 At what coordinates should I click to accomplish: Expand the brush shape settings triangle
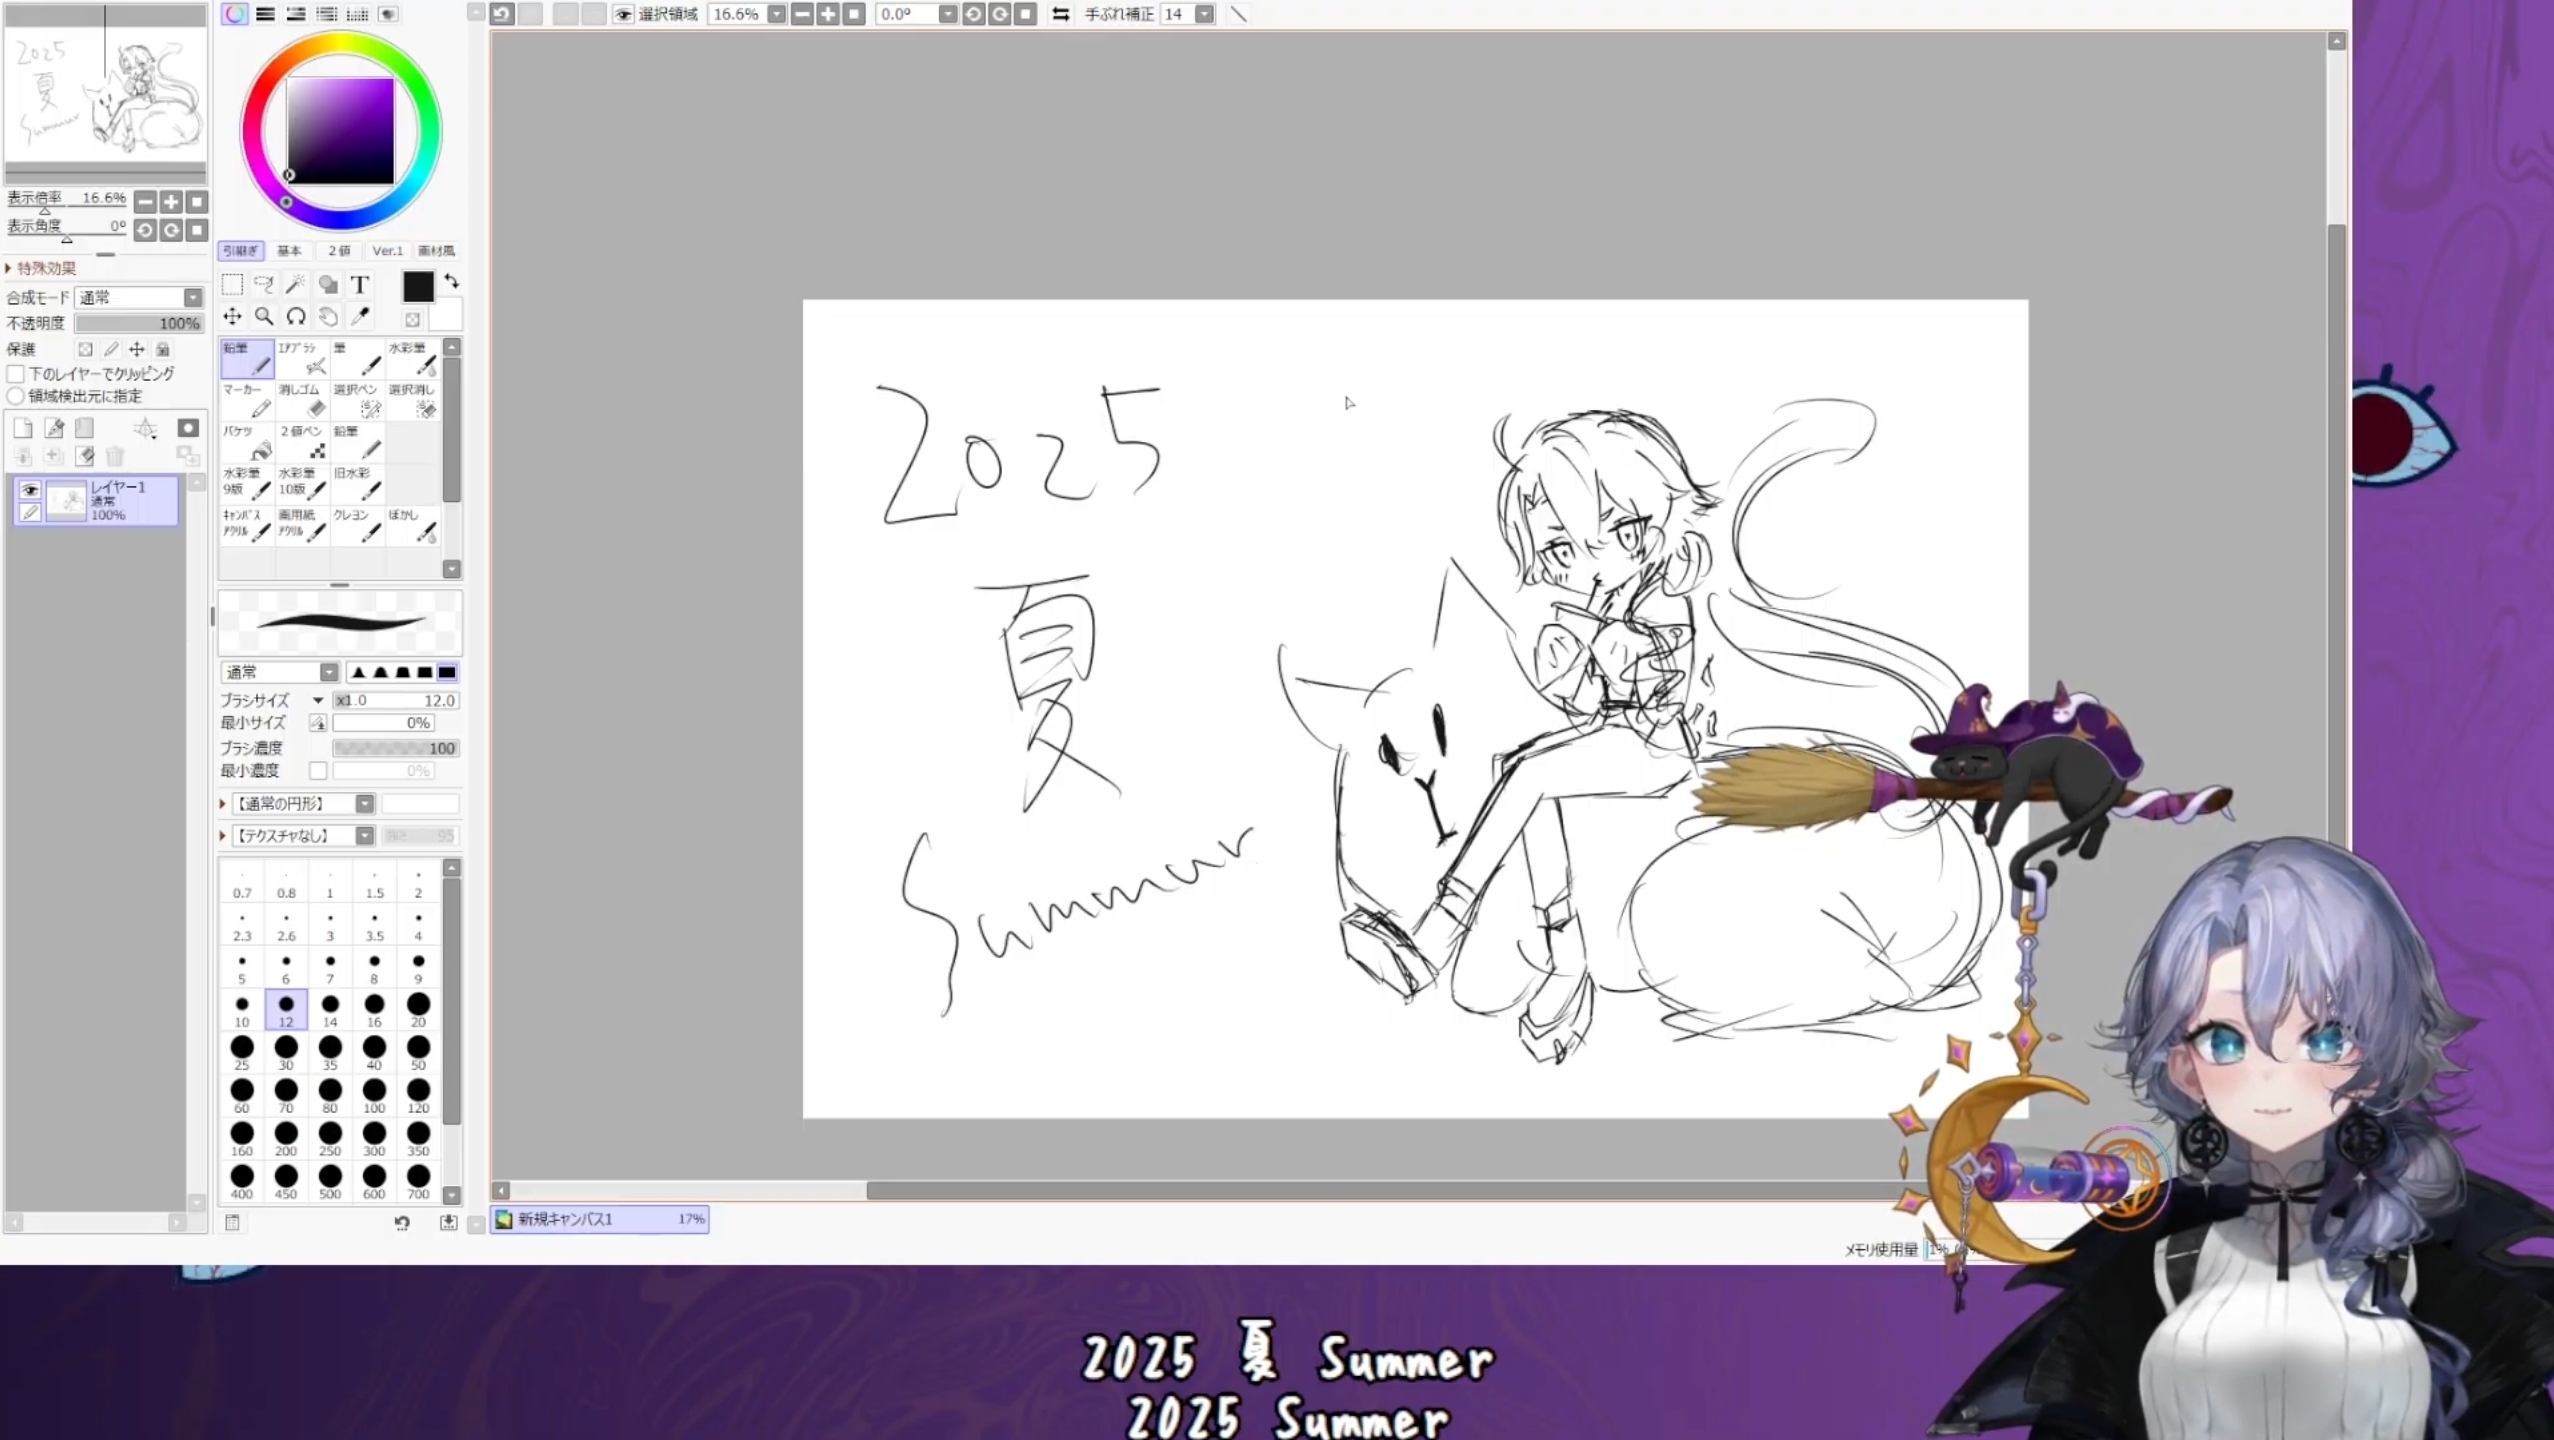(x=223, y=804)
